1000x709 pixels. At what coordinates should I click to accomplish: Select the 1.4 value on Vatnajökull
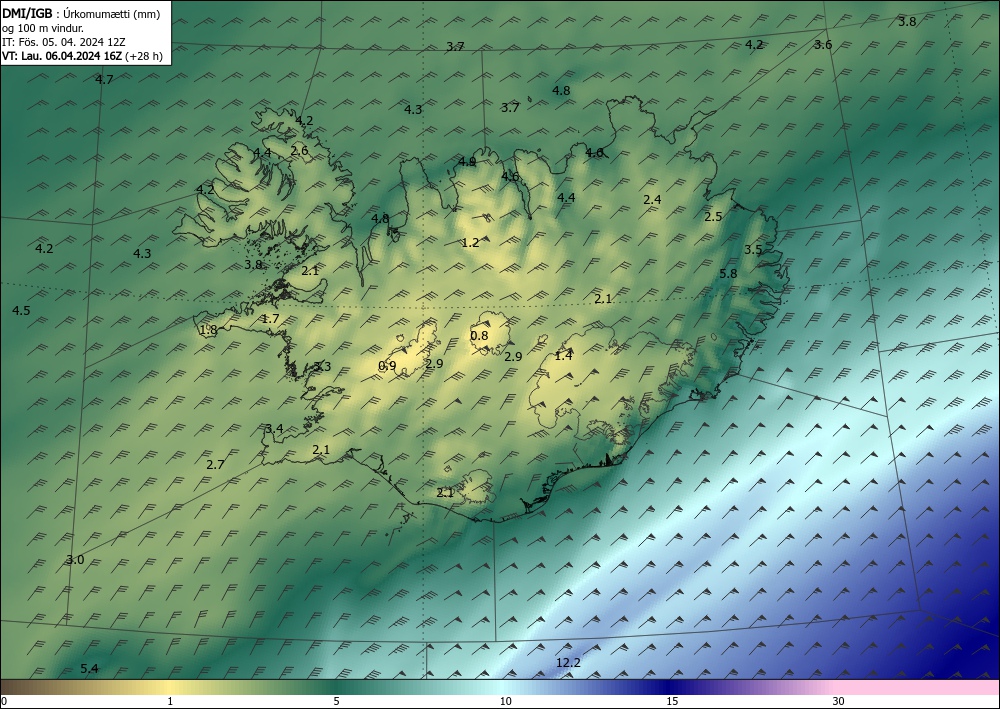[563, 356]
